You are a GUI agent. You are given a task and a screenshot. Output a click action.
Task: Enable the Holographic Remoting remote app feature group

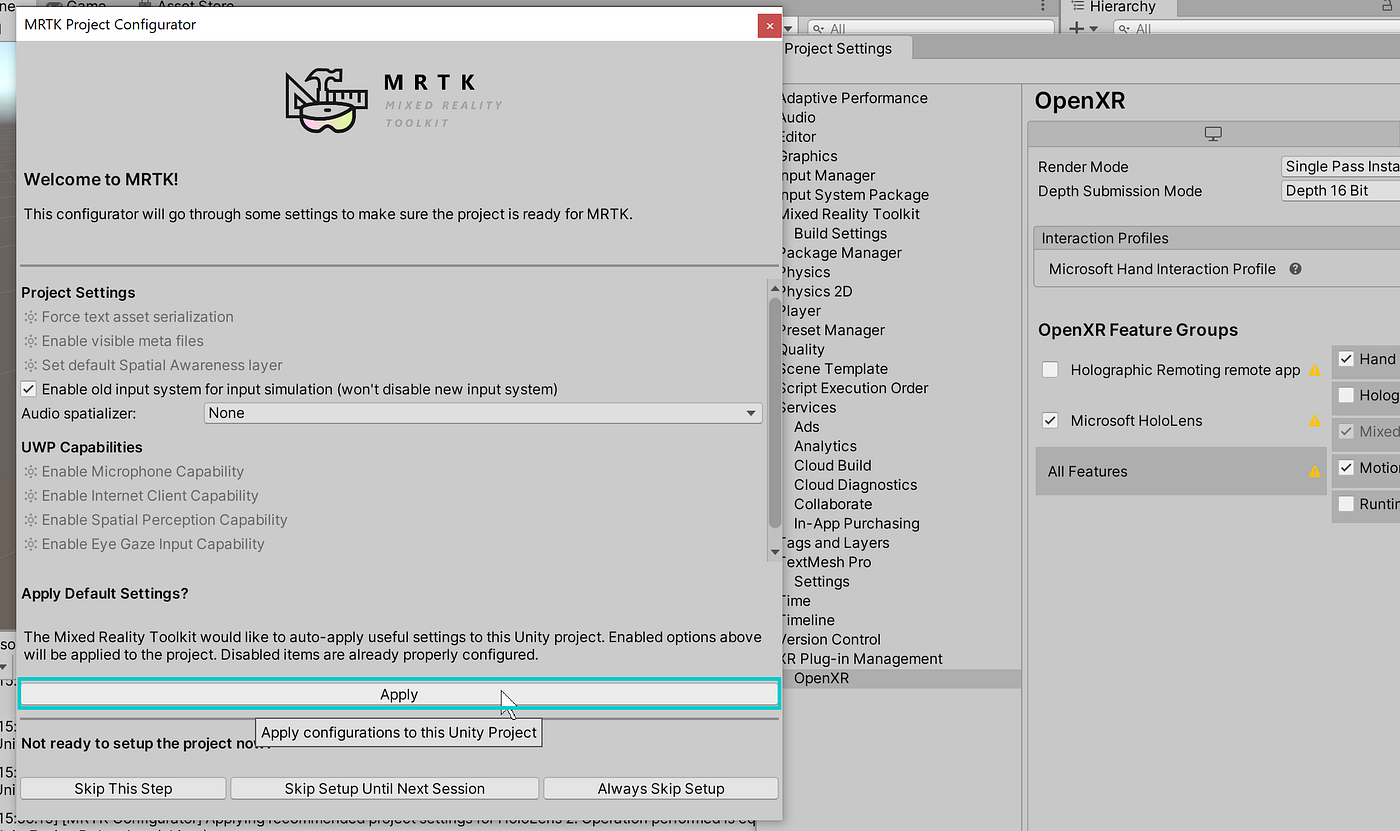(1050, 370)
